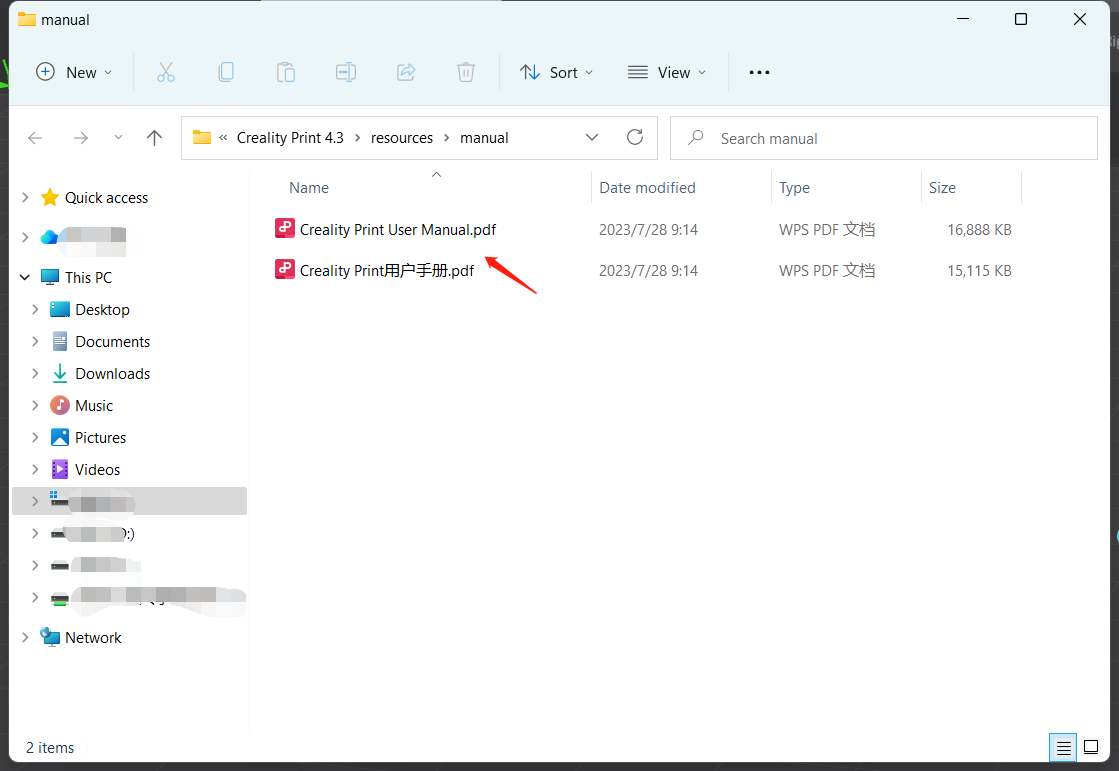
Task: Click the PDF icon of Creality Print用户手册
Action: 285,269
